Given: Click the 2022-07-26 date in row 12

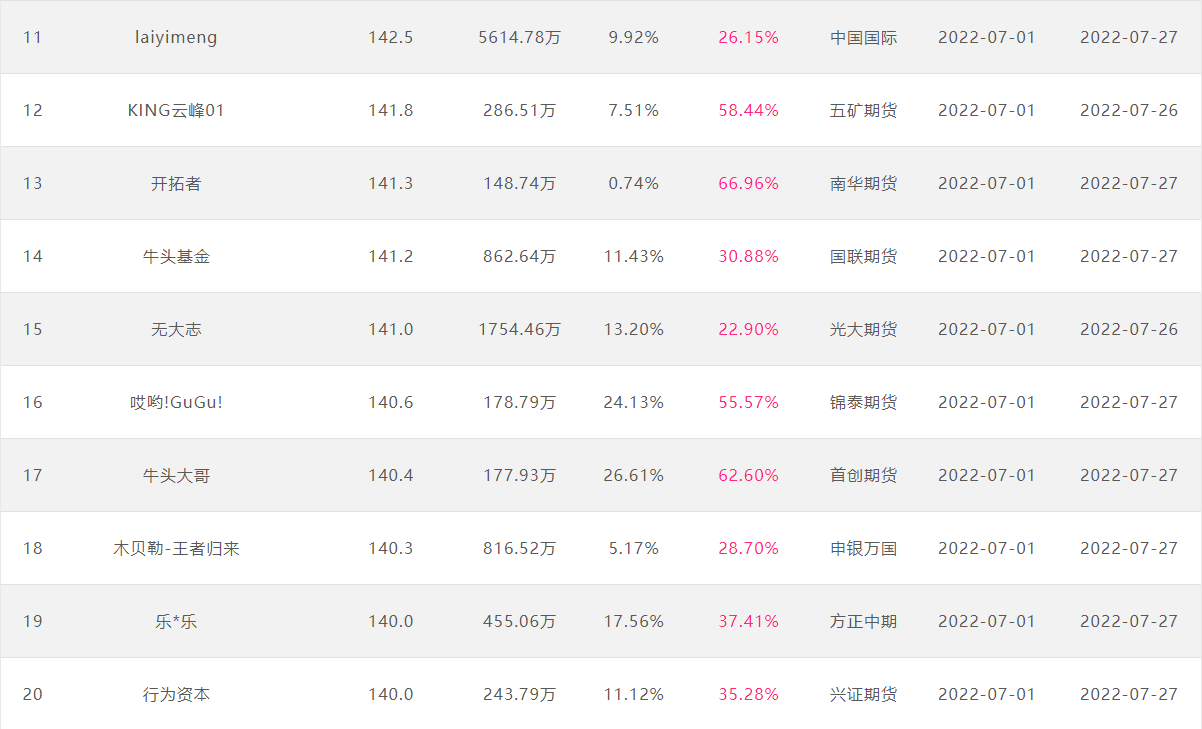Looking at the screenshot, I should (x=1129, y=111).
